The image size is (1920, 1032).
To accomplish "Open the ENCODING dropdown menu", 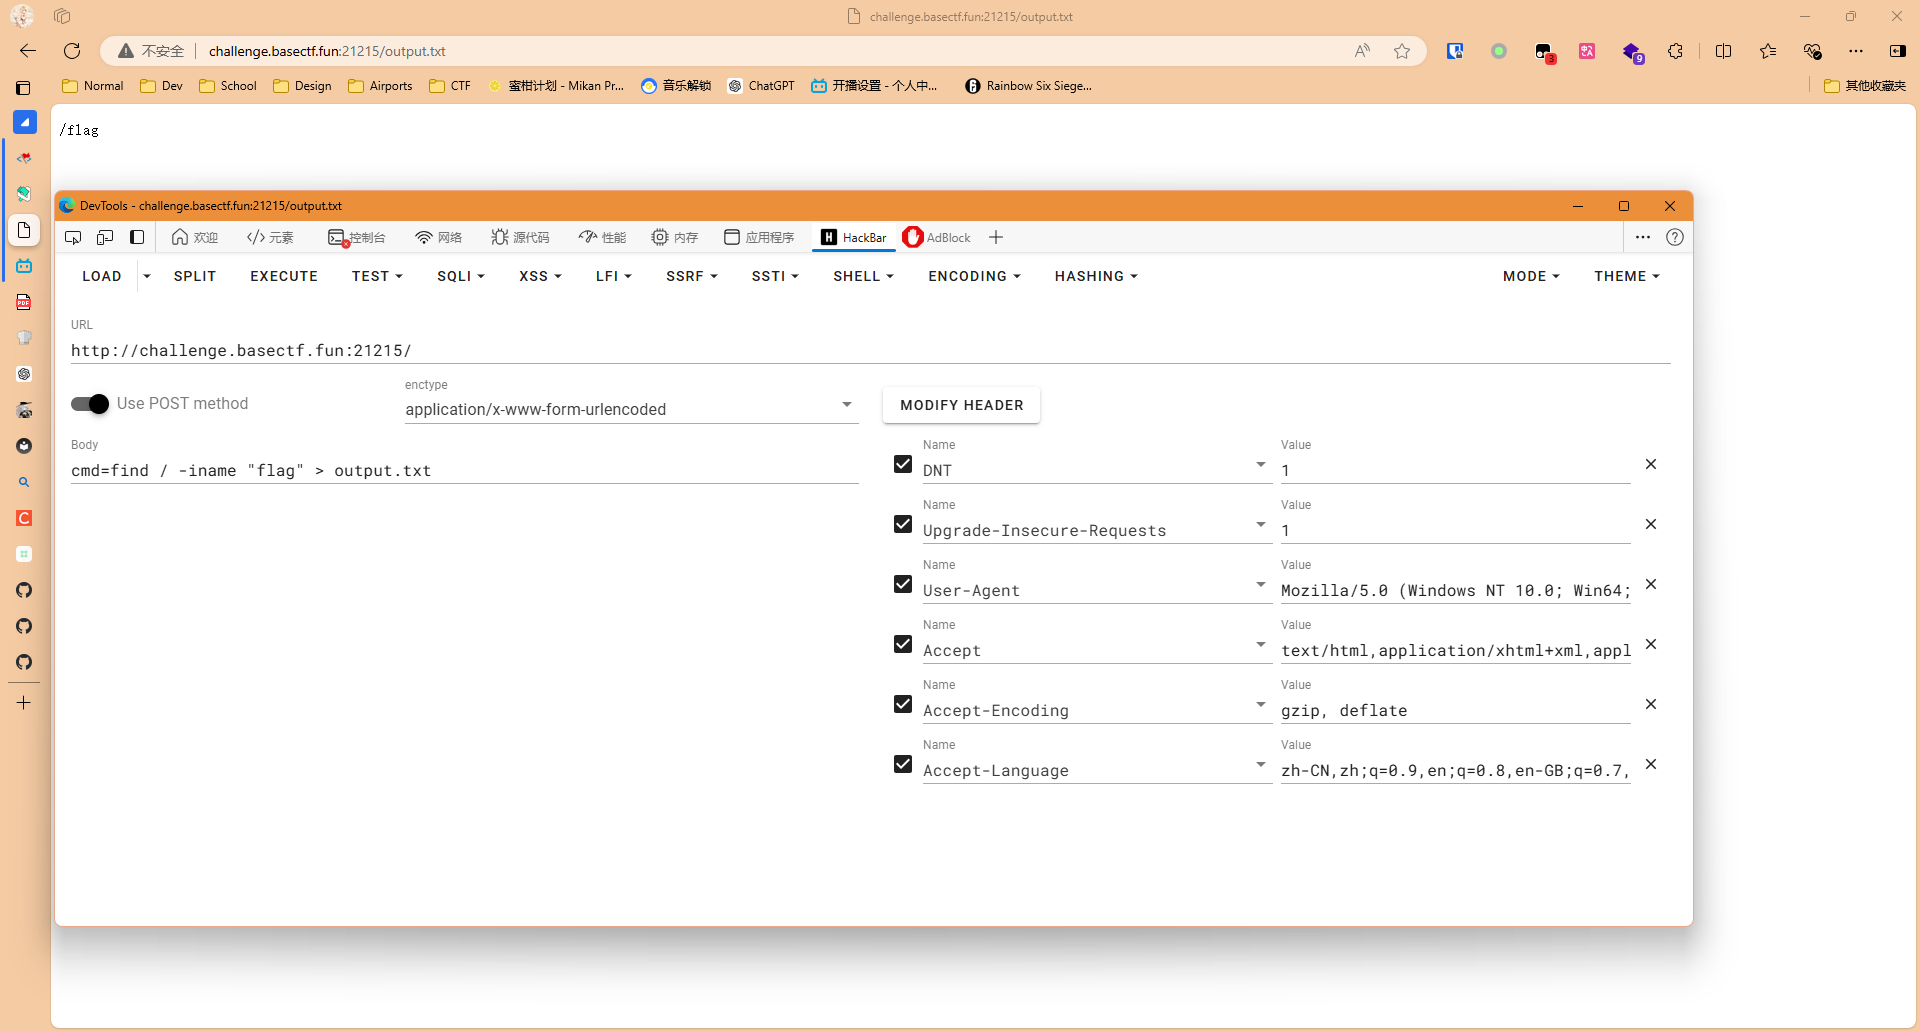I will point(974,276).
